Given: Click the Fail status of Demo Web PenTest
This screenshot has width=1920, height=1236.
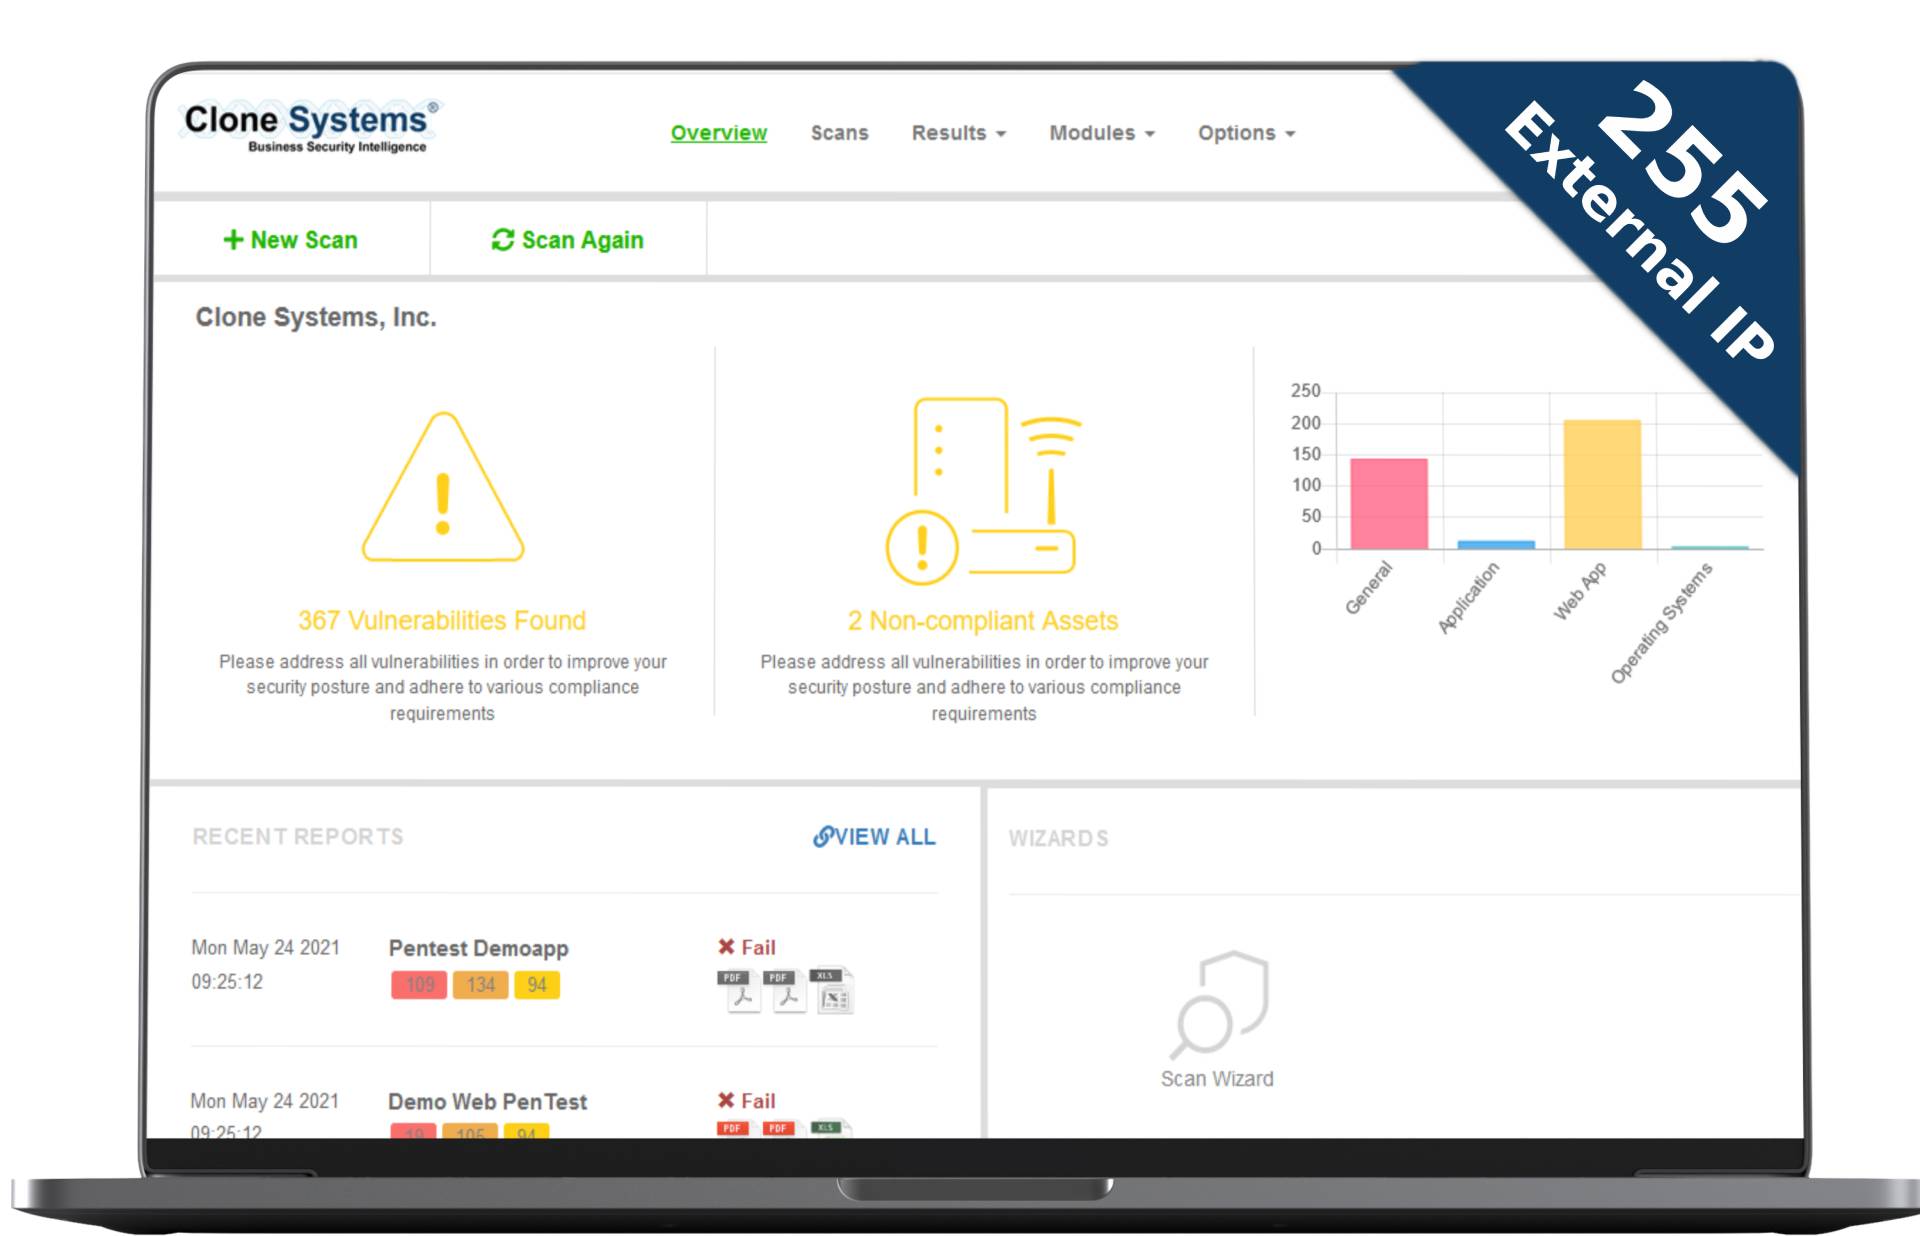Looking at the screenshot, I should [746, 1100].
